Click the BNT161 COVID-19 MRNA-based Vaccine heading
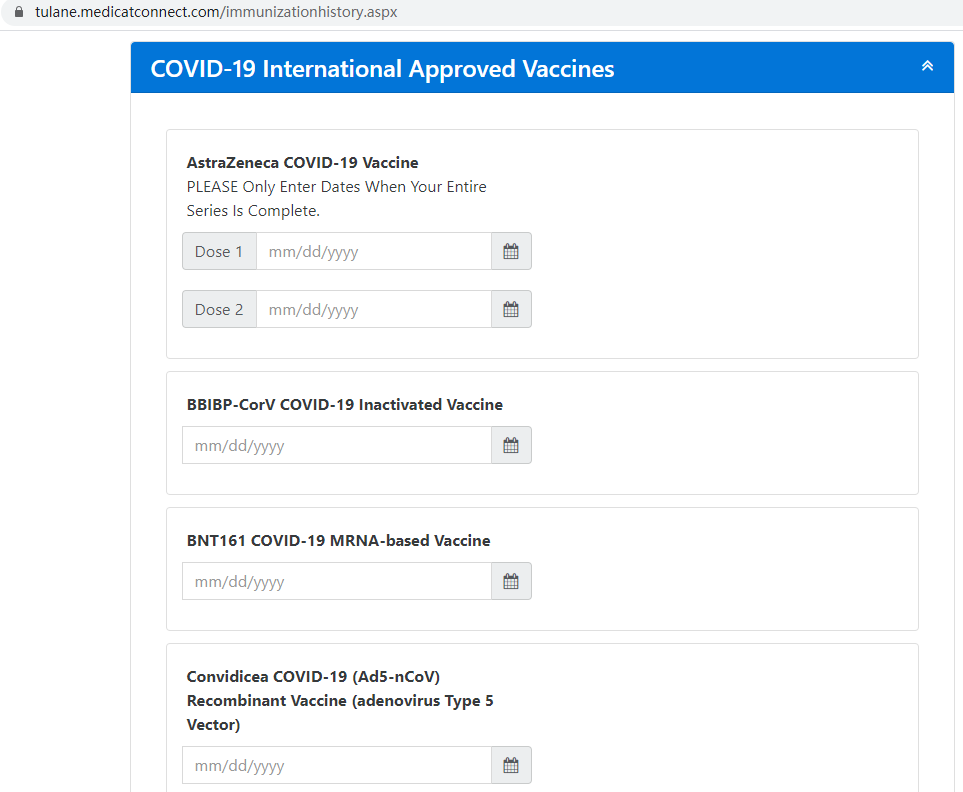963x792 pixels. point(338,541)
